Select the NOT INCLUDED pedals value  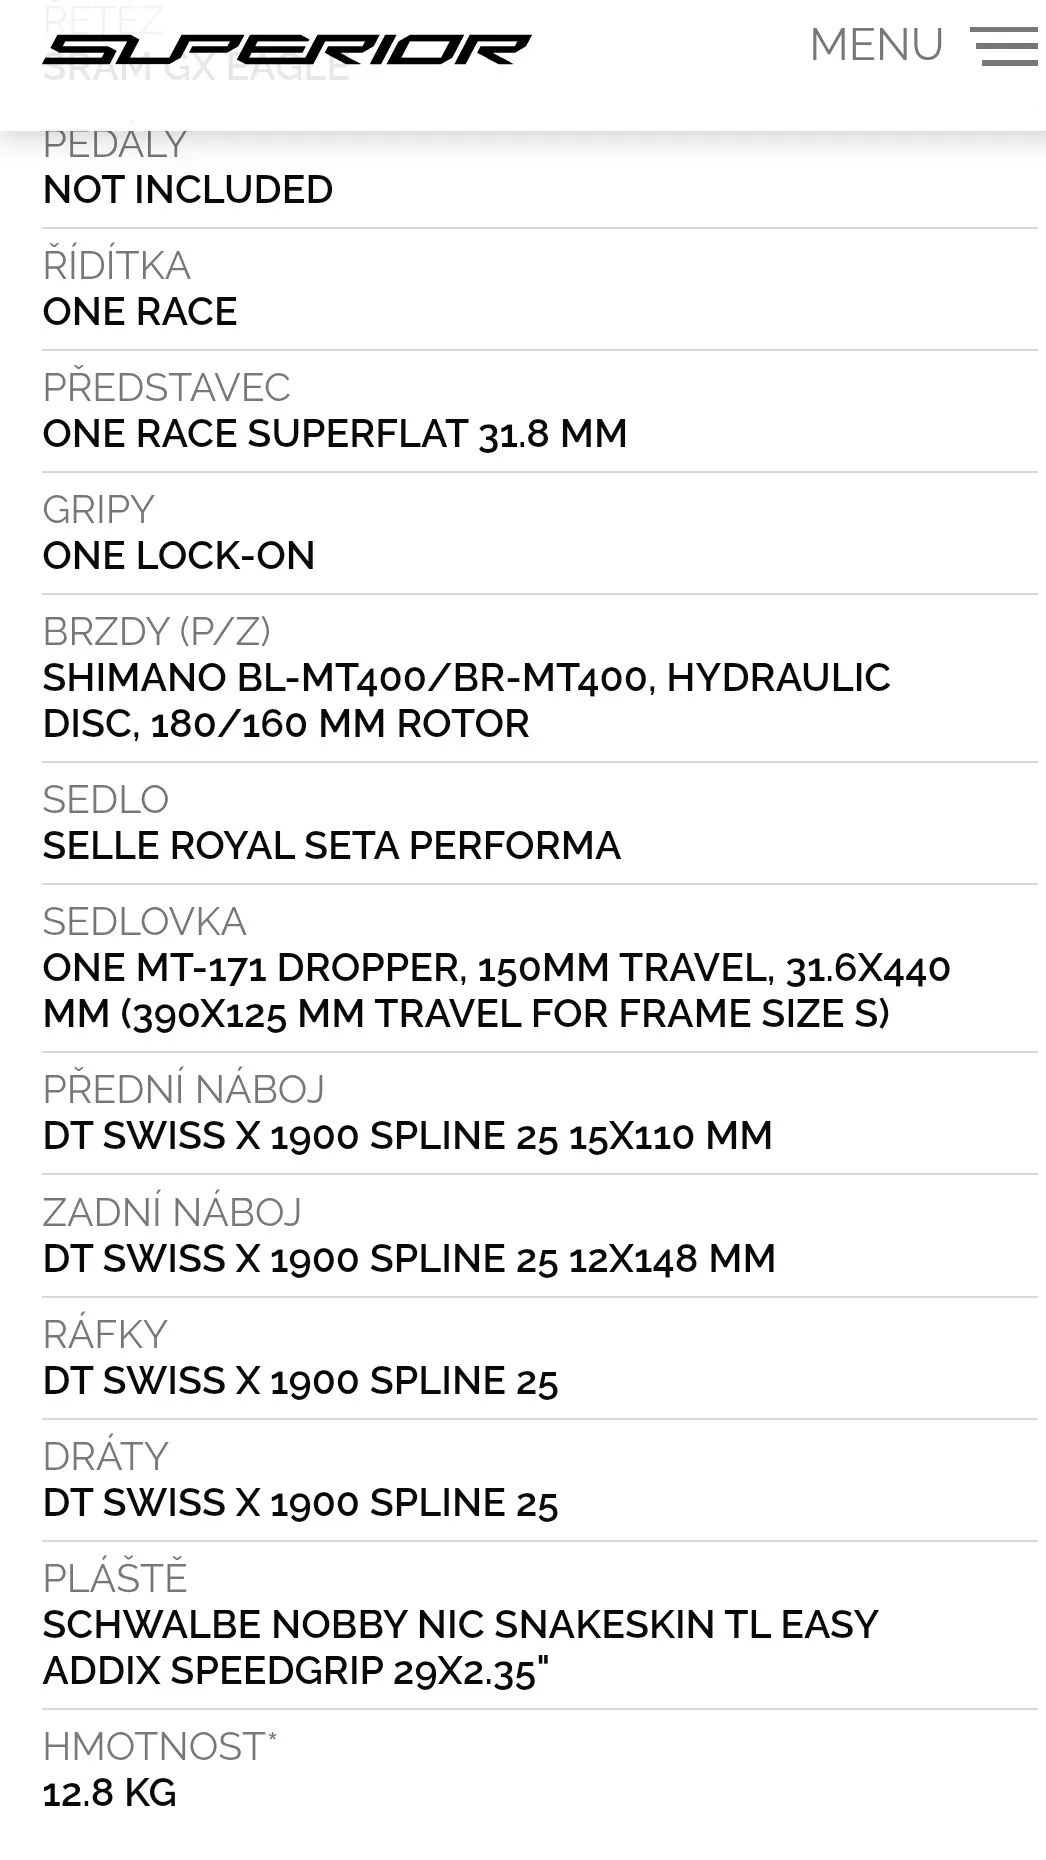[188, 190]
